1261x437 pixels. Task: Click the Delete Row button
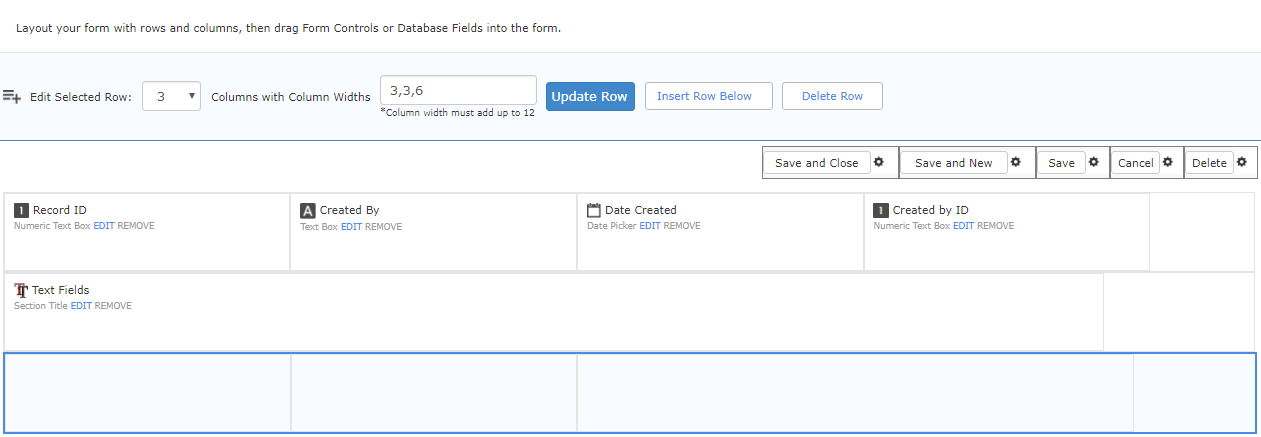coord(832,96)
